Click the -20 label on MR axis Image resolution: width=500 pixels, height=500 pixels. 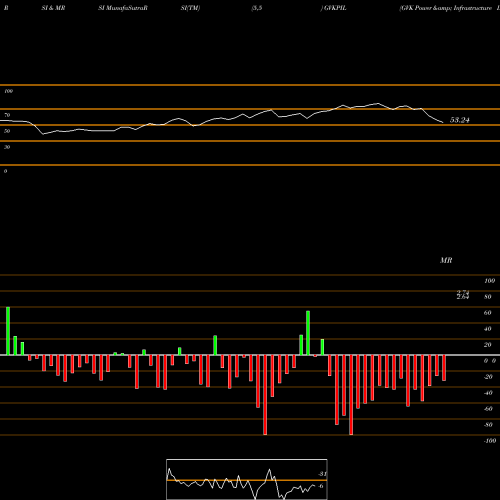click(488, 377)
